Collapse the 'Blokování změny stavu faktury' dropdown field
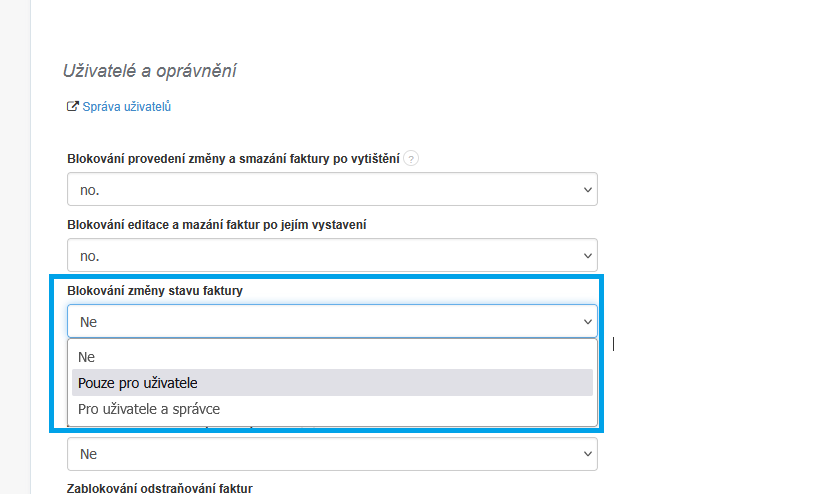This screenshot has height=494, width=816. click(x=332, y=321)
